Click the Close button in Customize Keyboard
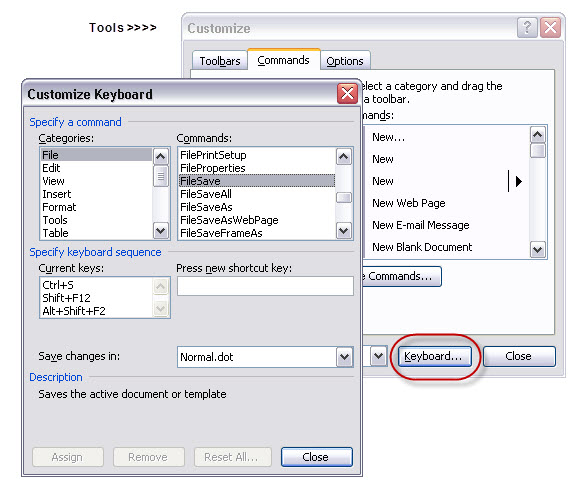Image resolution: width=588 pixels, height=494 pixels. [x=316, y=457]
